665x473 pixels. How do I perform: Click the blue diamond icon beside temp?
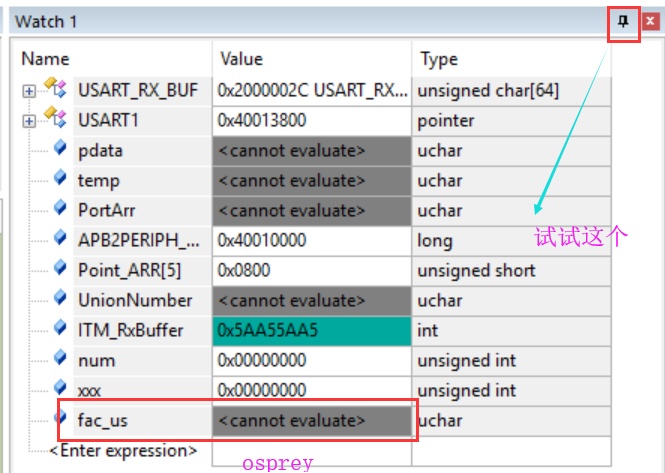click(60, 177)
